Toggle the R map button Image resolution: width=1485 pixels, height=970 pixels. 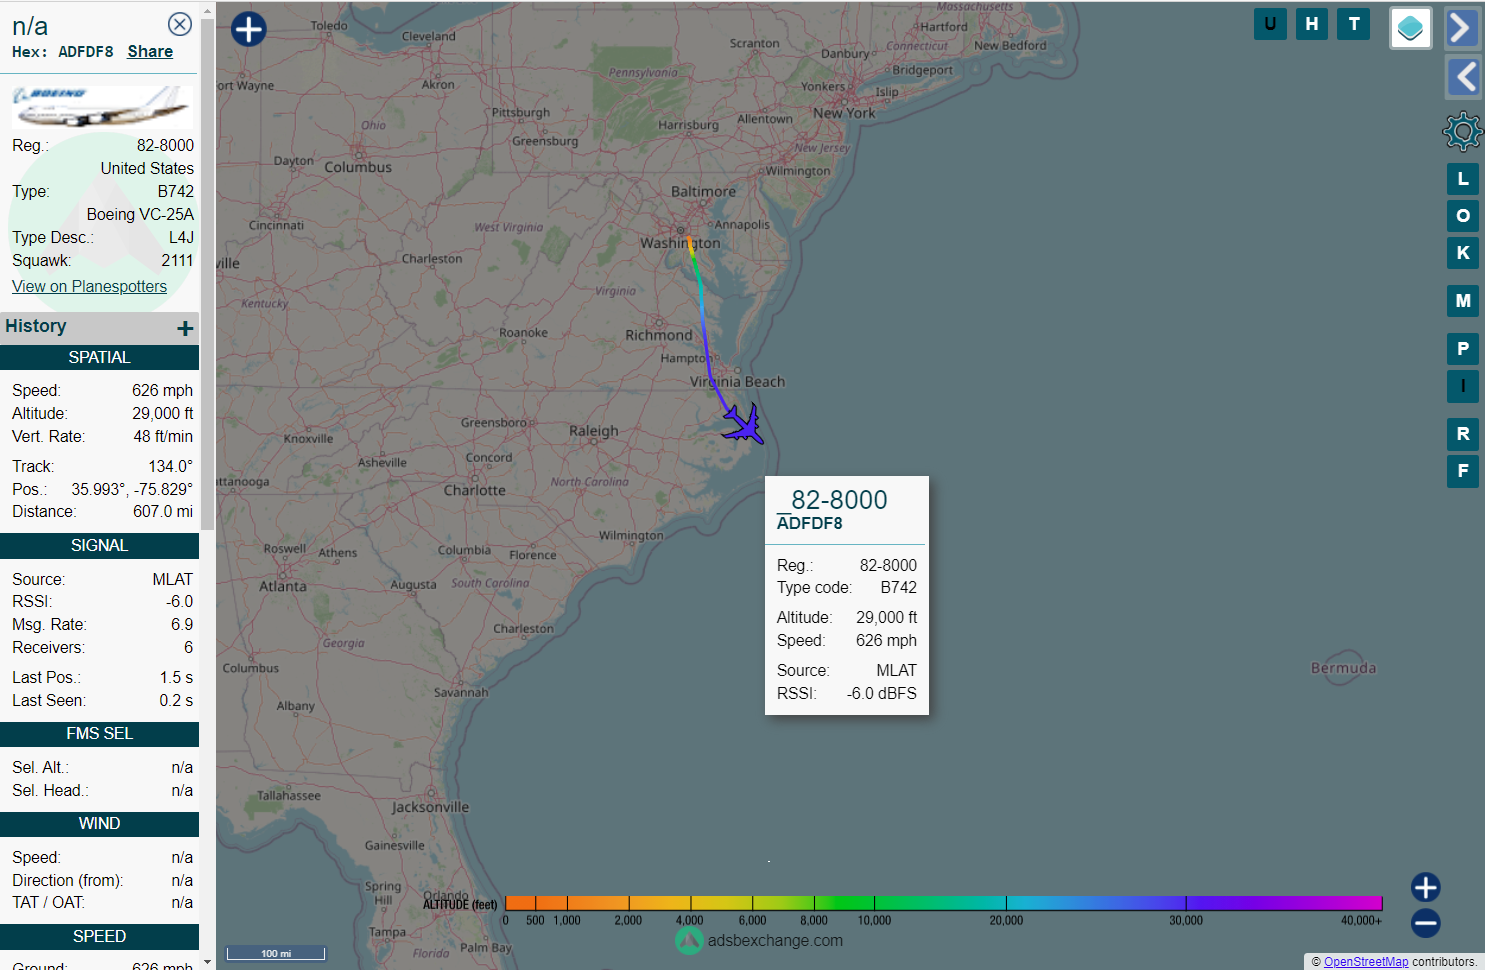(1463, 434)
